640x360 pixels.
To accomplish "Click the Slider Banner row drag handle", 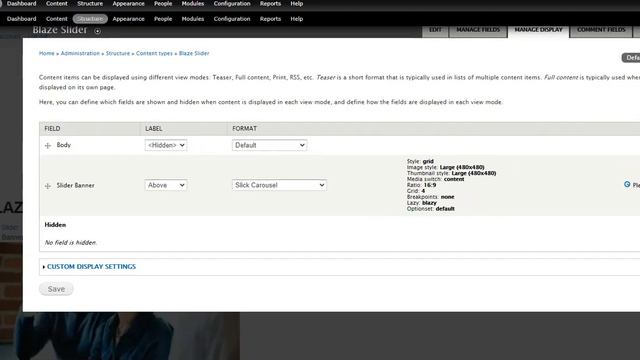I will pyautogui.click(x=48, y=186).
